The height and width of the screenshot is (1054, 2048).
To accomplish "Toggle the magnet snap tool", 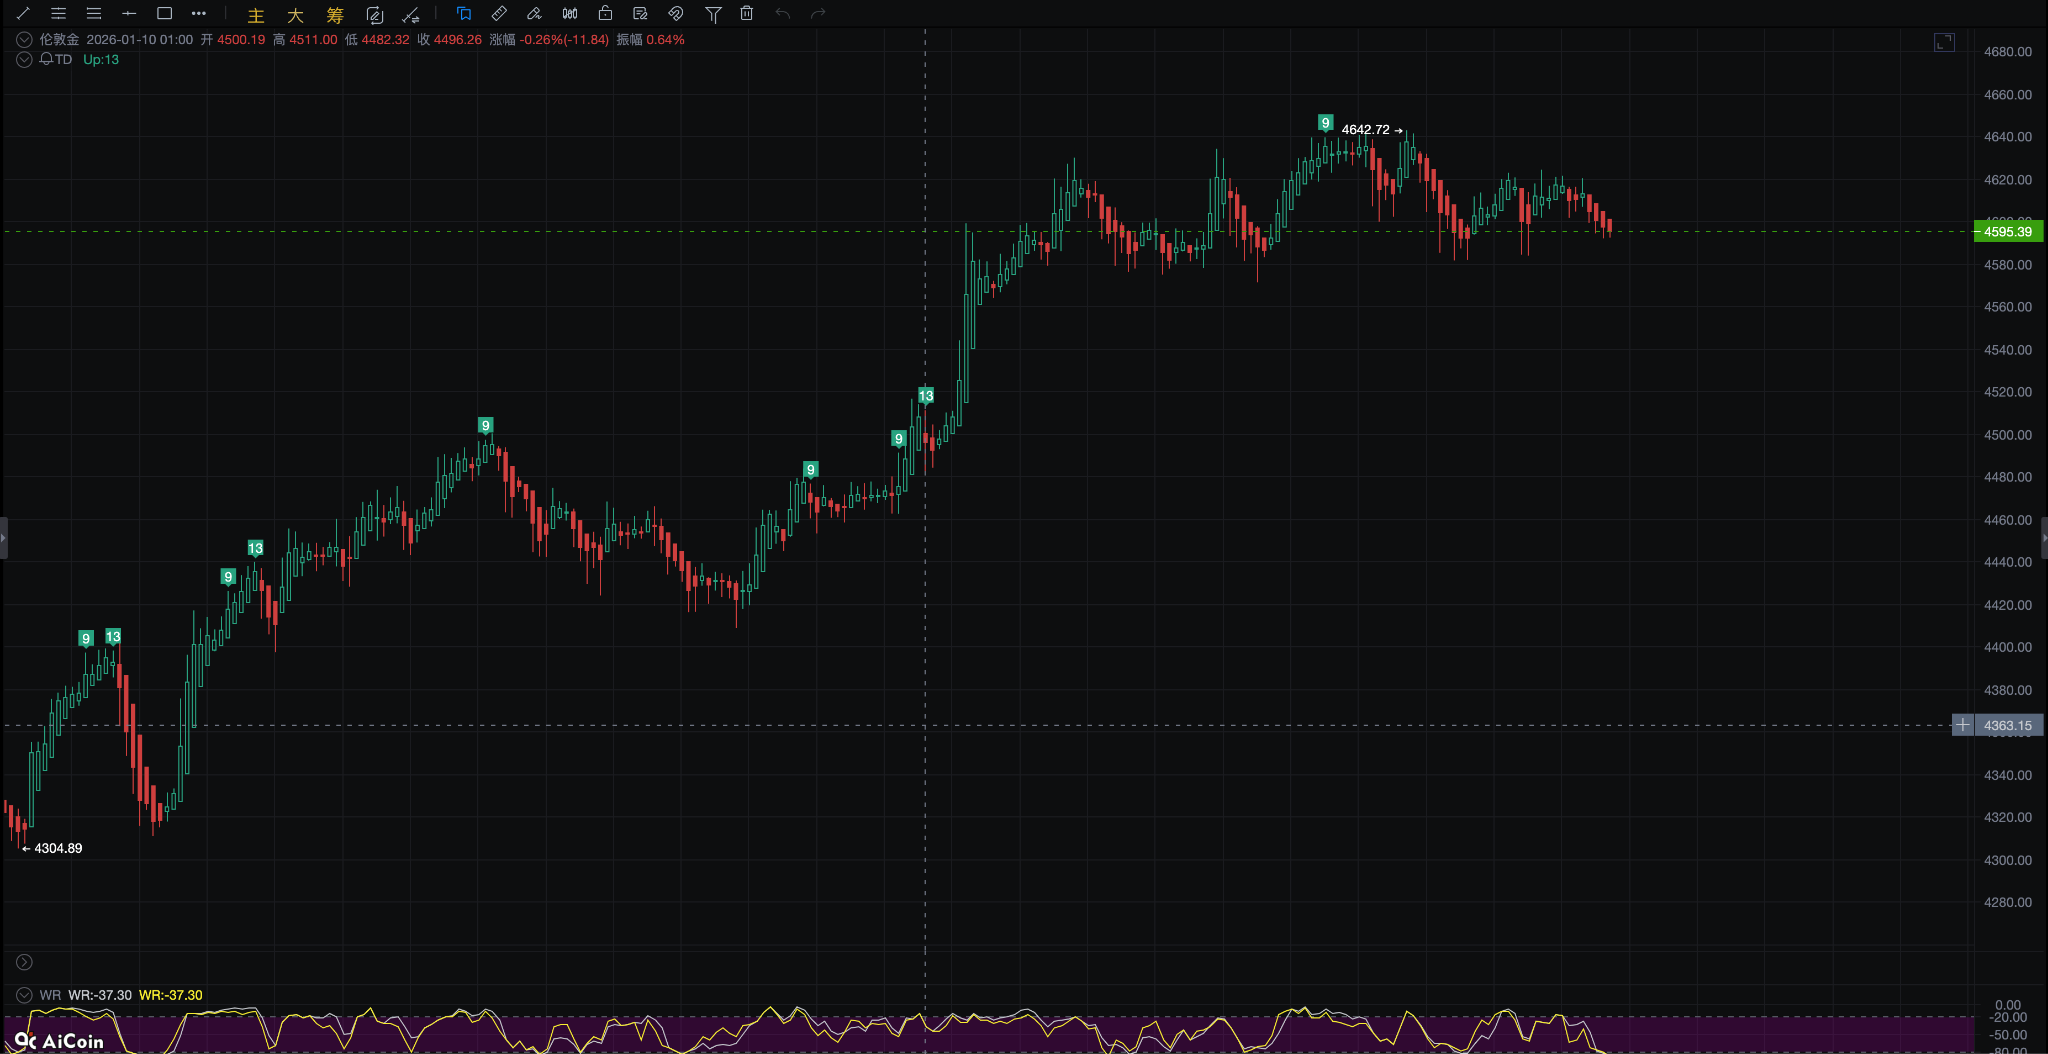I will click(675, 14).
